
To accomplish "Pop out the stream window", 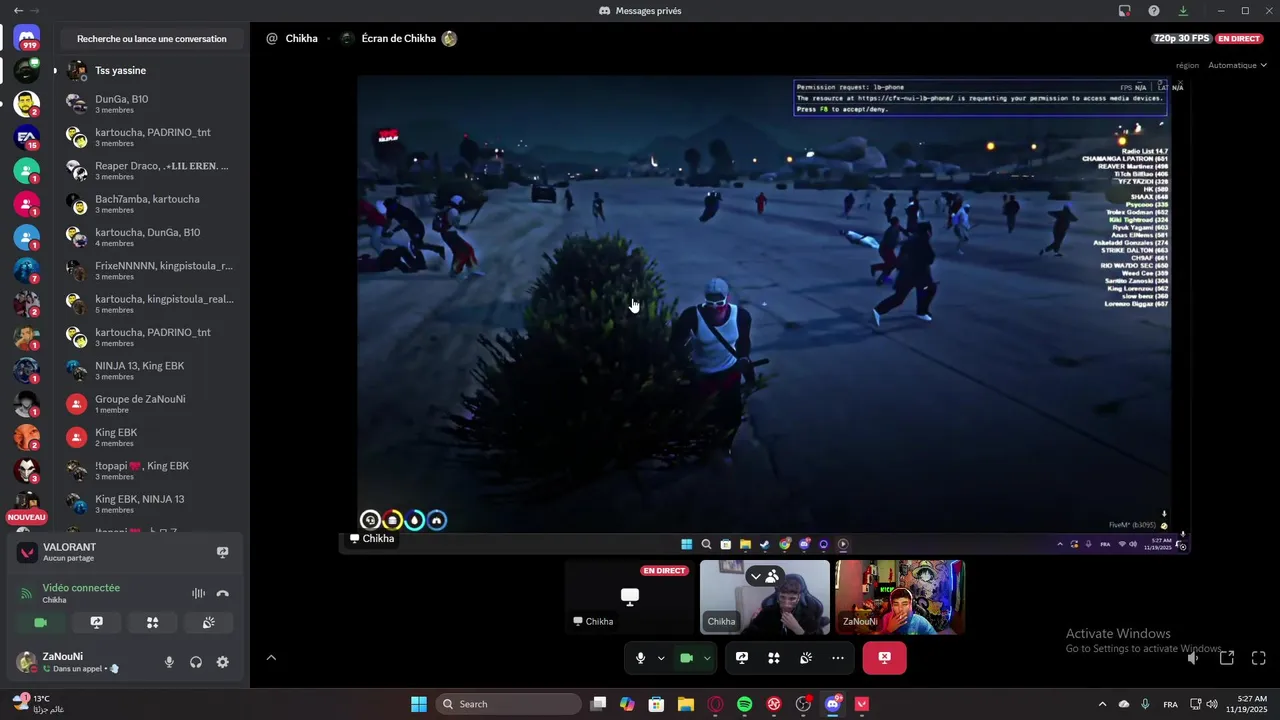I will pos(1227,658).
